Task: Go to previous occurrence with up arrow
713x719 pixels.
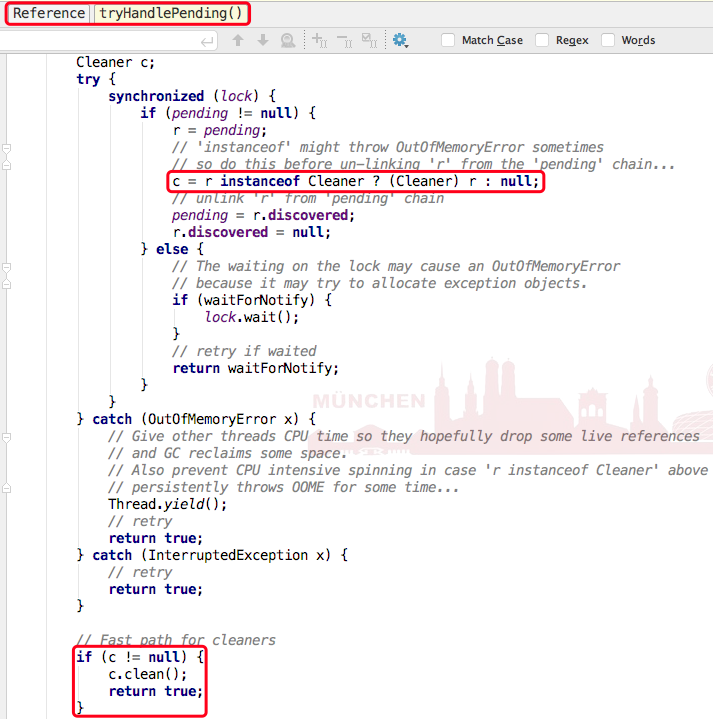Action: (238, 40)
